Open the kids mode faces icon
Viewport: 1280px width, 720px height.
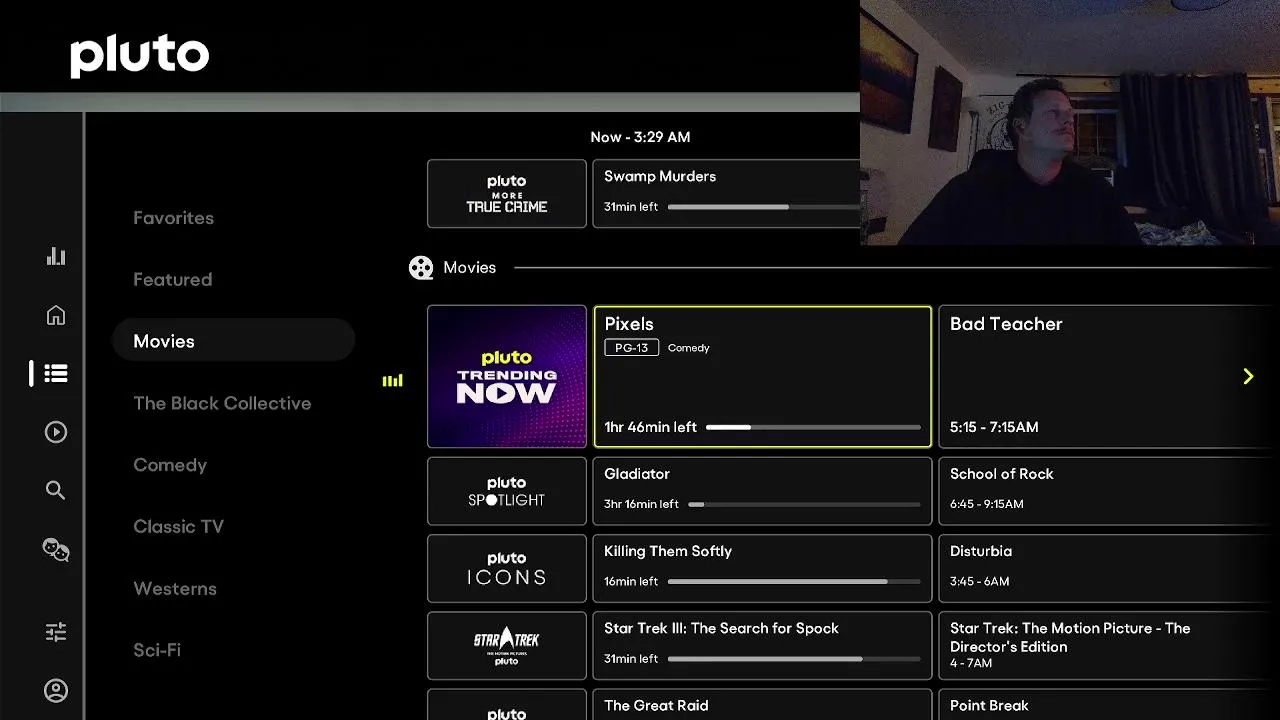pos(56,549)
